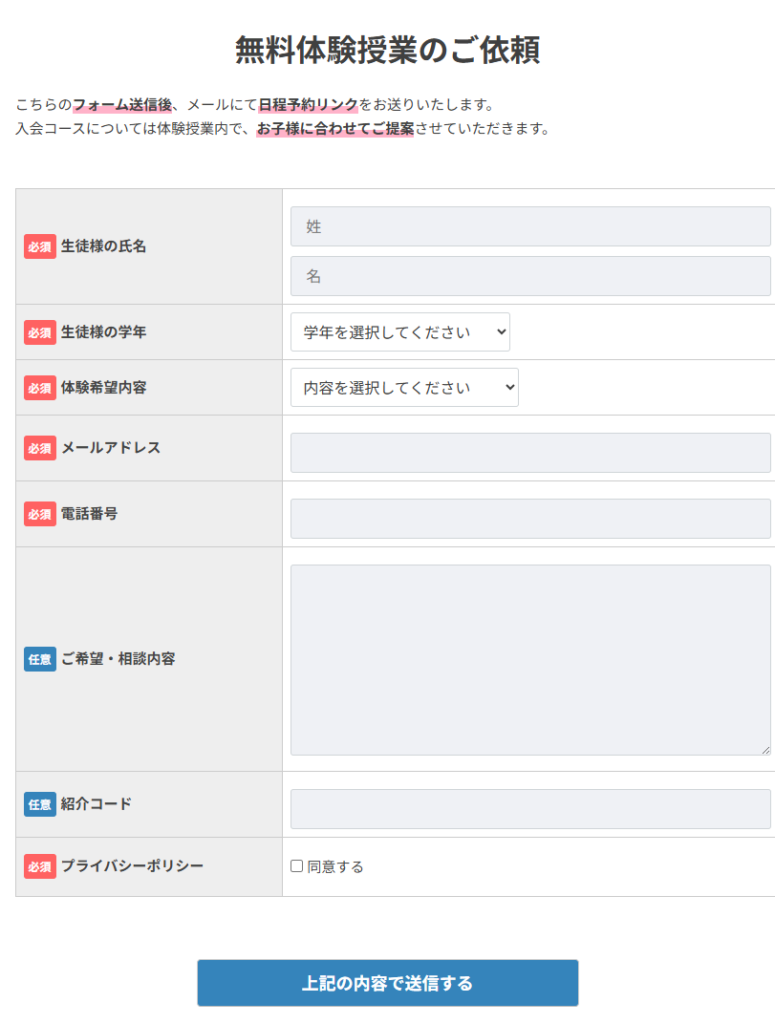Open the 内容を選択してください dropdown
The width and height of the screenshot is (775, 1024).
pos(404,387)
